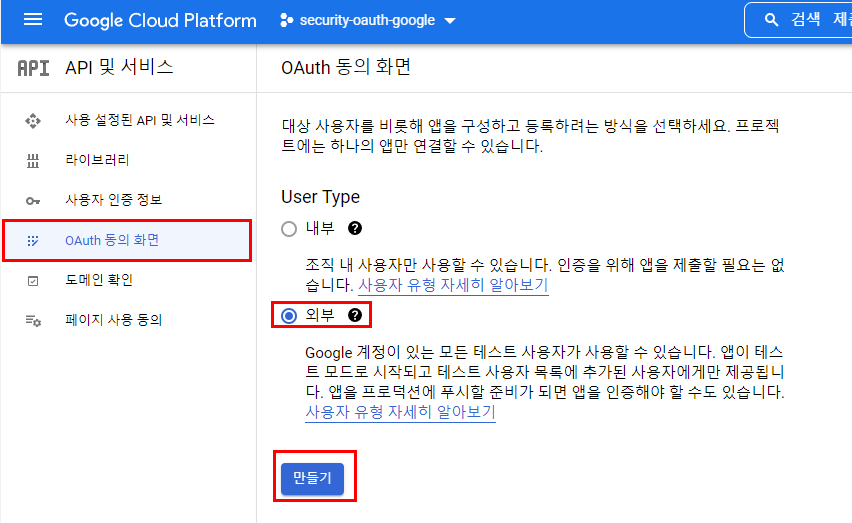This screenshot has width=852, height=523.
Task: Open first 사용자 유형 자세히 알아보기 link under 내부
Action: coord(453,285)
